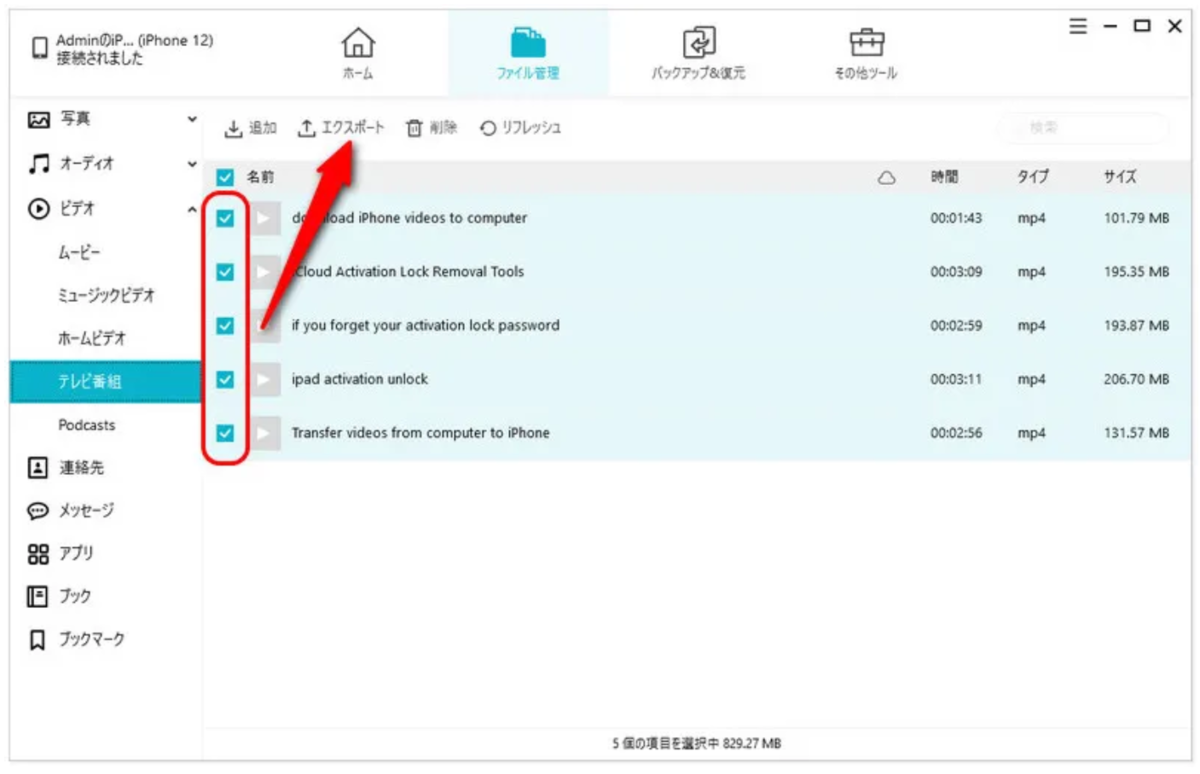Image resolution: width=1200 pixels, height=774 pixels.
Task: Uncheck Transfer videos from computer to iPhone
Action: click(x=225, y=433)
